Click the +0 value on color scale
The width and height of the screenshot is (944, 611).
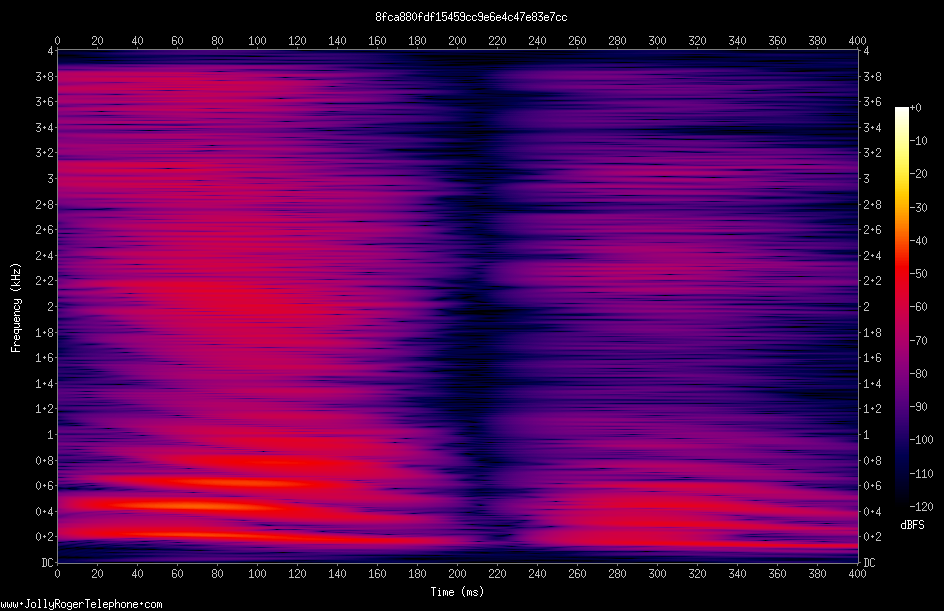[915, 108]
